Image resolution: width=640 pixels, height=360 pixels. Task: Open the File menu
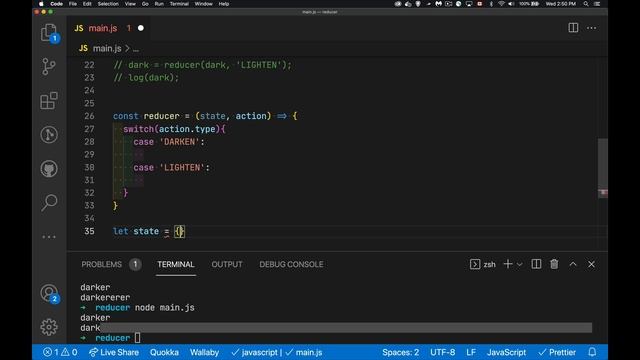tap(73, 4)
